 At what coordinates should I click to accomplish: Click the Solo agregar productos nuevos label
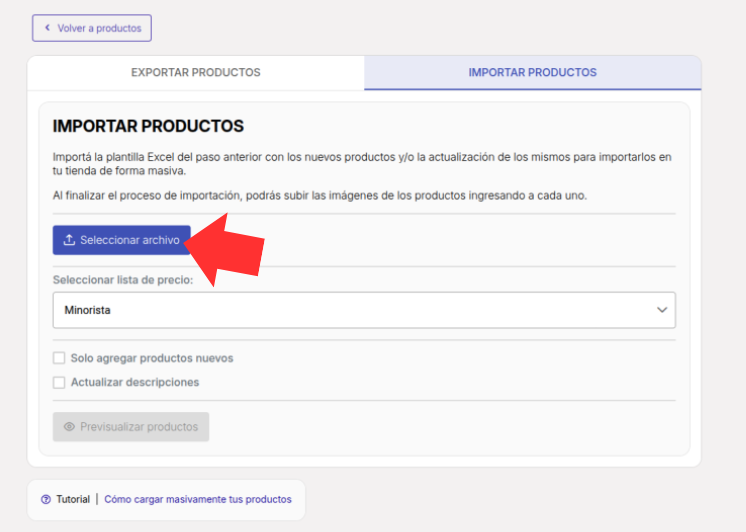[x=152, y=358]
